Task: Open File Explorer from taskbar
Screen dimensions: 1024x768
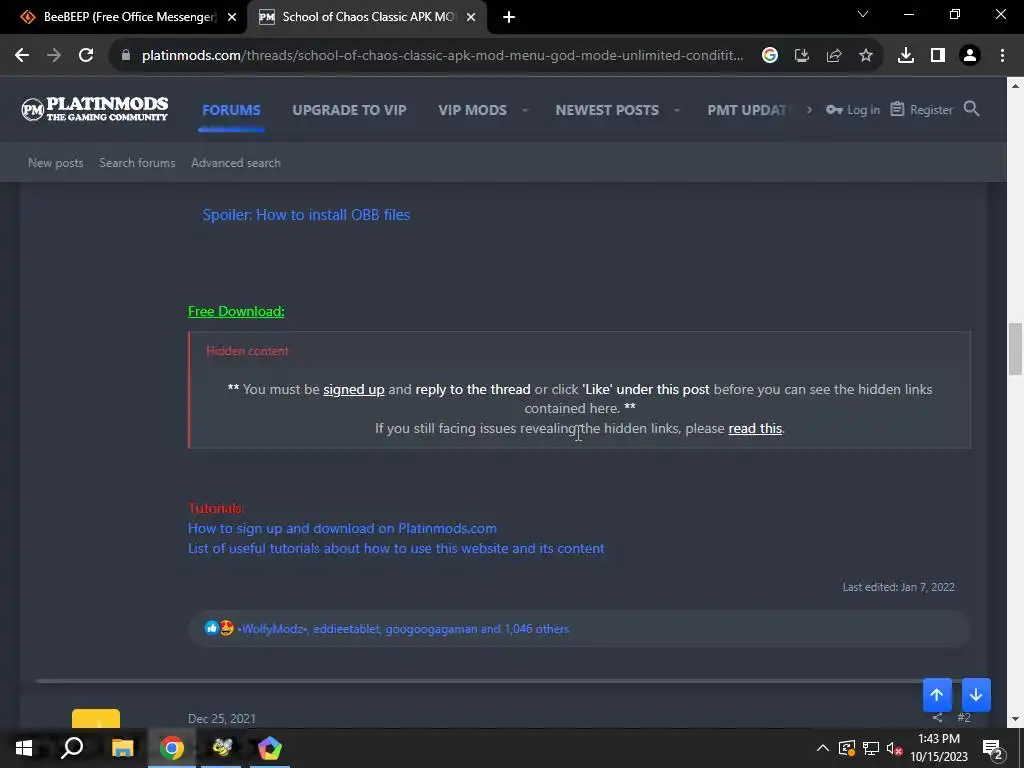Action: 122,748
